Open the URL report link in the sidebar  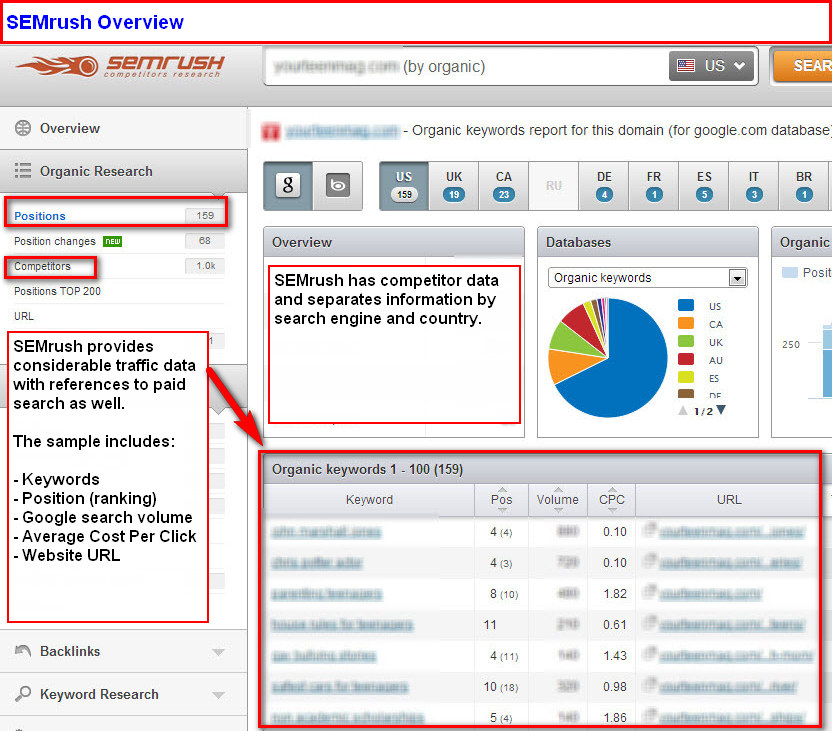point(24,316)
